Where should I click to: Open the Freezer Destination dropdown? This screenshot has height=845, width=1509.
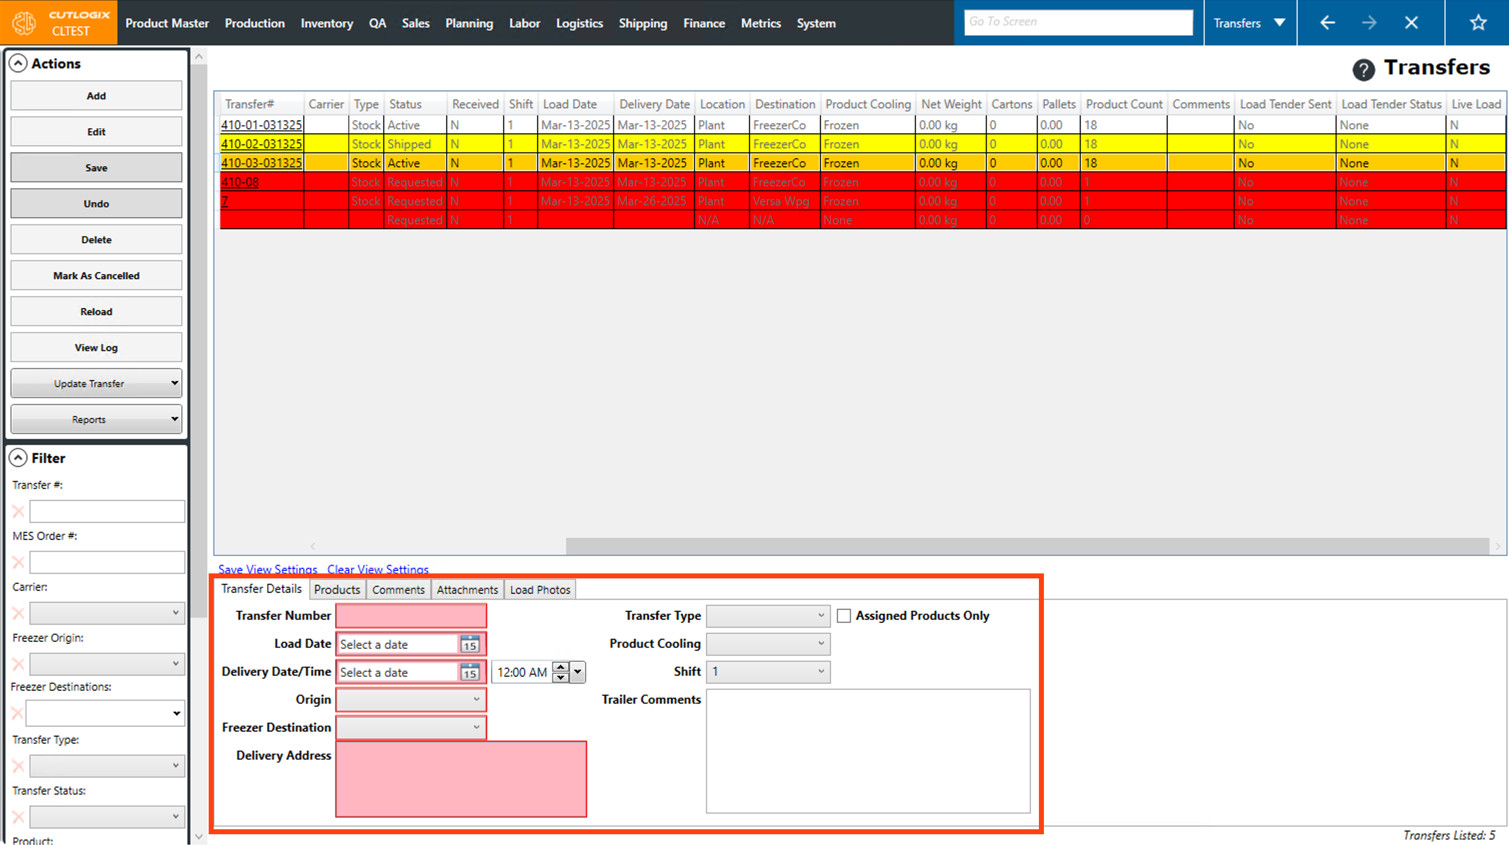pos(410,728)
